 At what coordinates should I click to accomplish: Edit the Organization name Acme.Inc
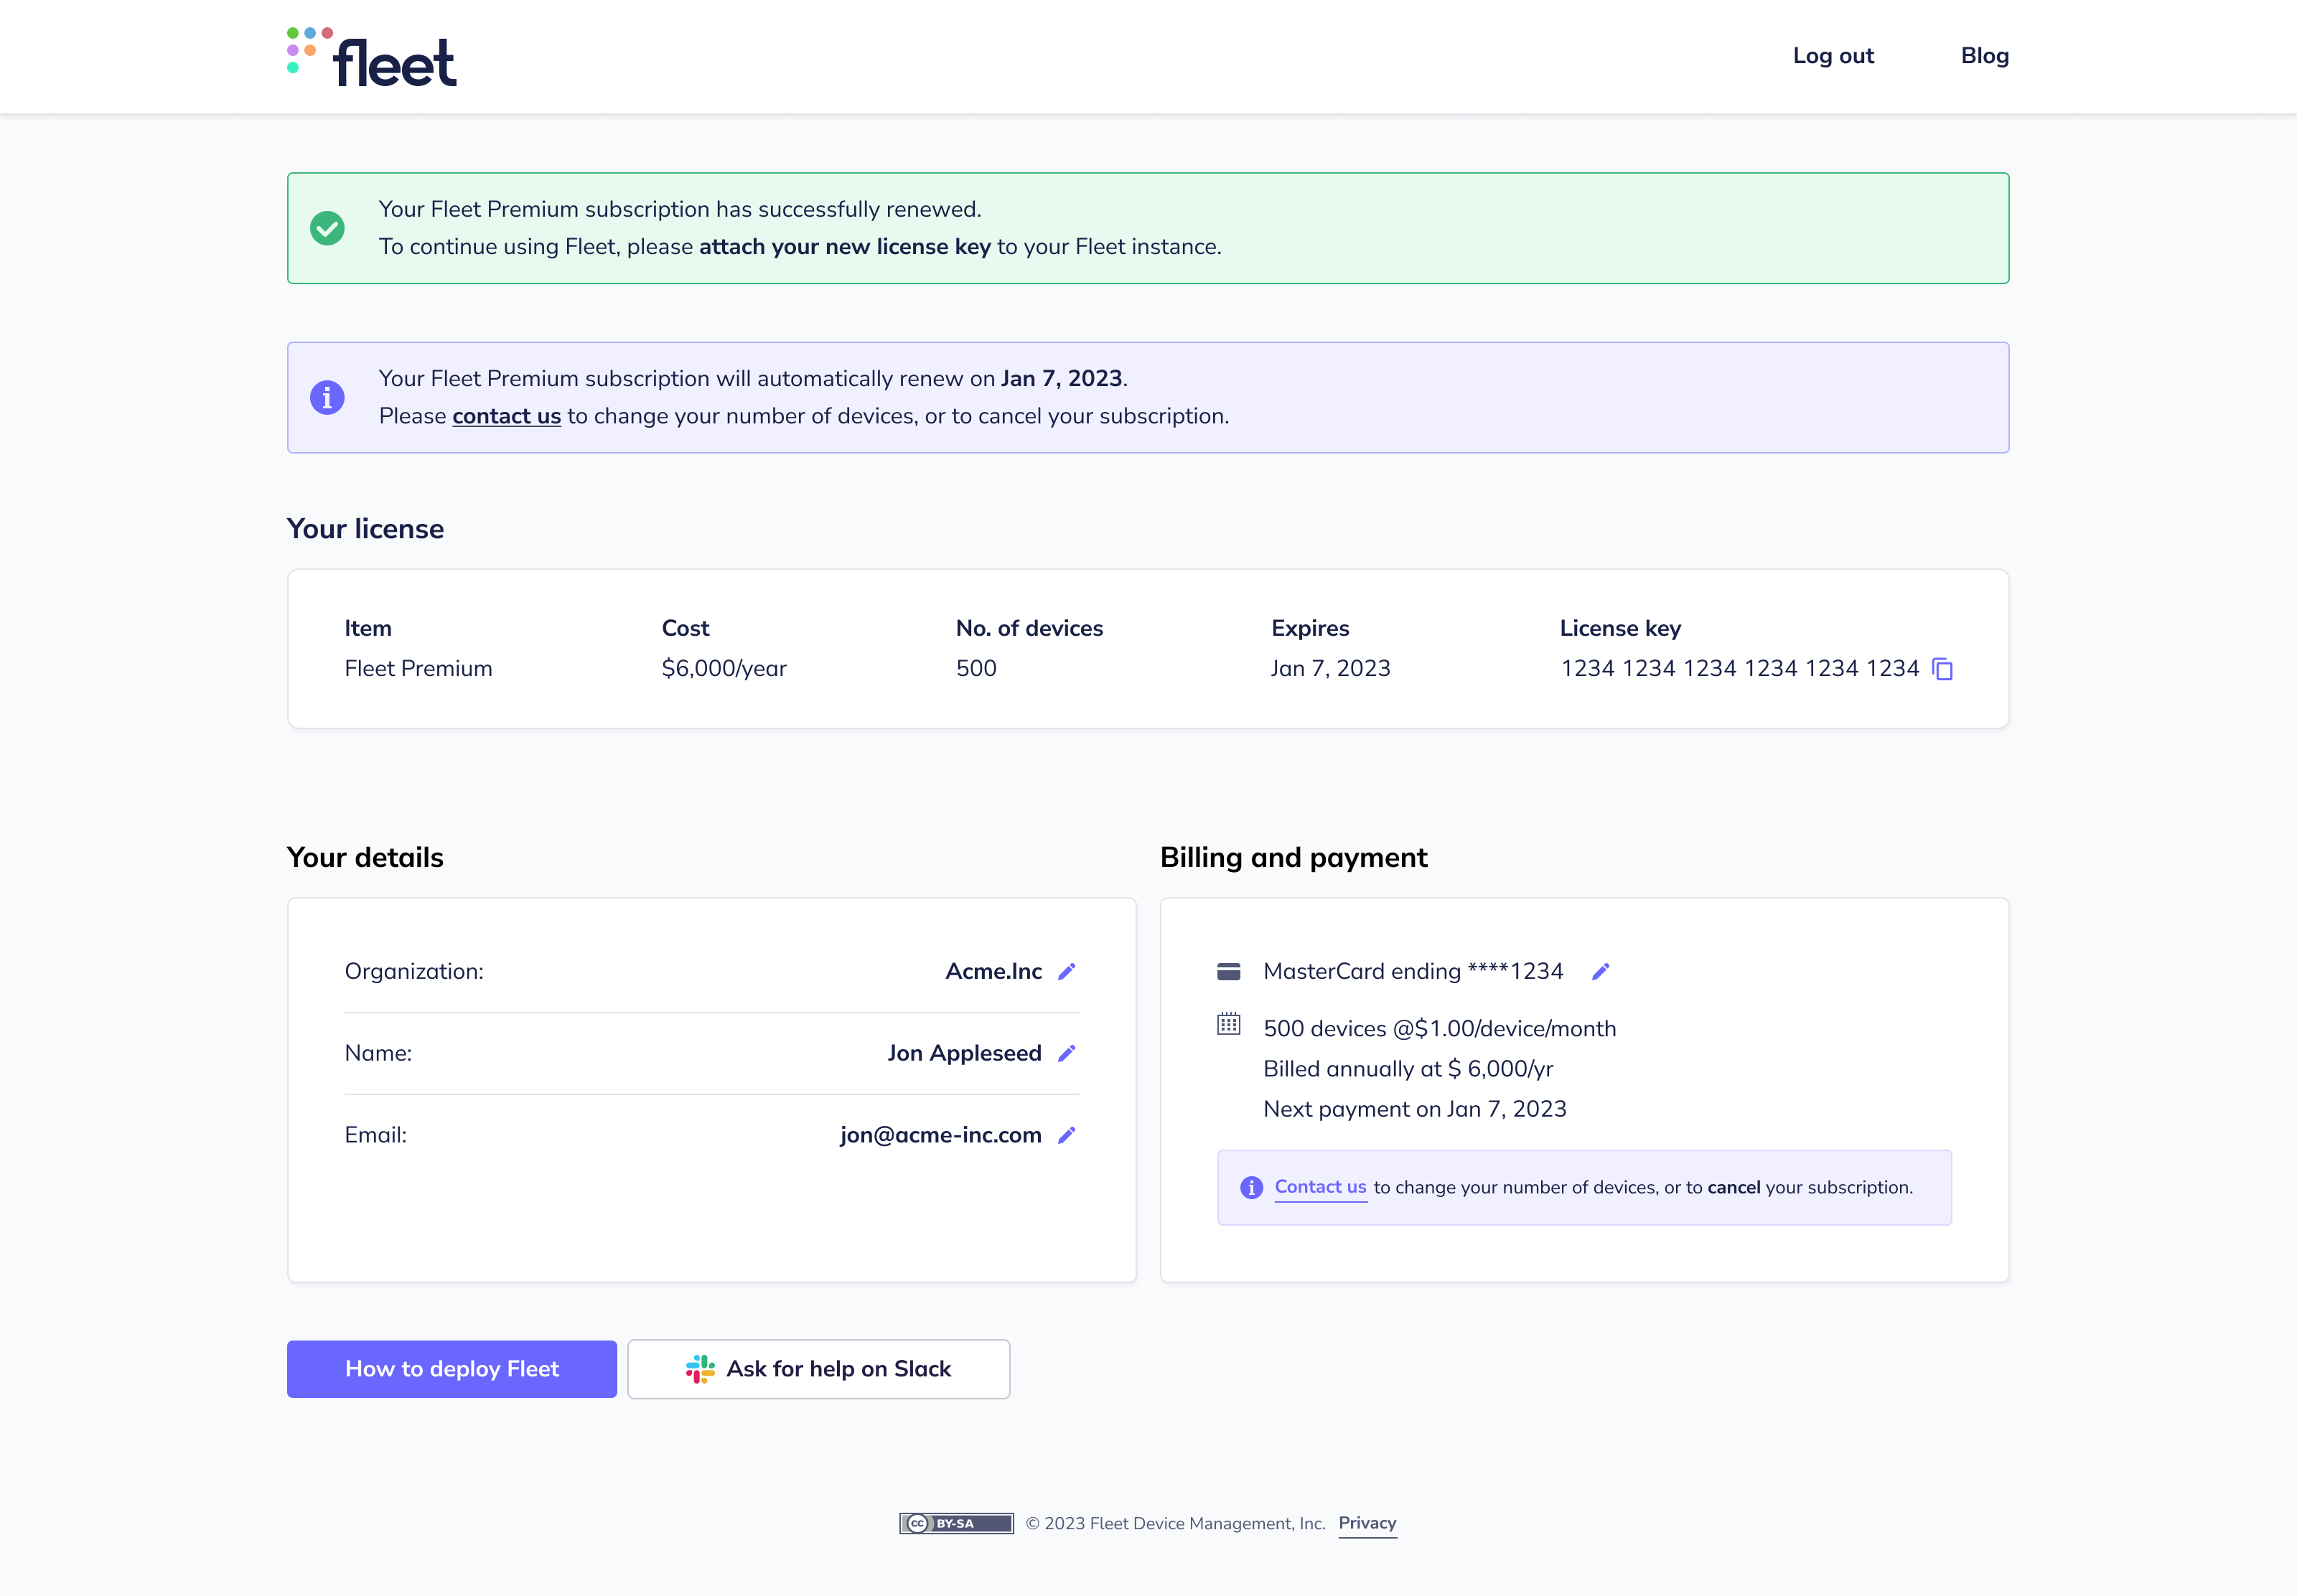(x=1067, y=971)
